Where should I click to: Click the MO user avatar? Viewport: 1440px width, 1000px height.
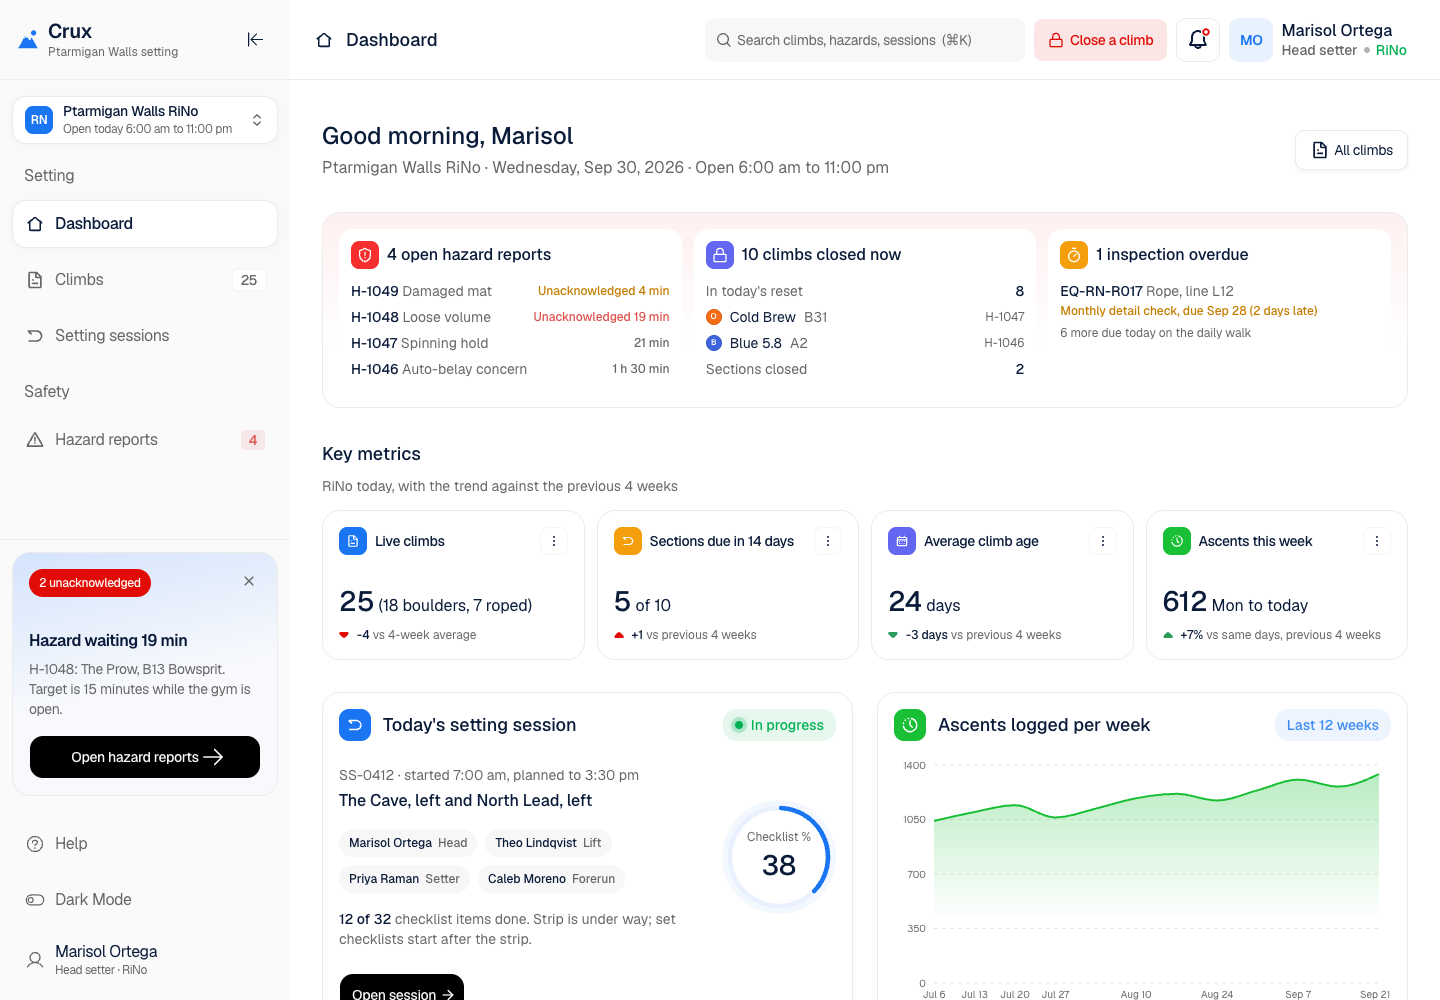pos(1251,40)
